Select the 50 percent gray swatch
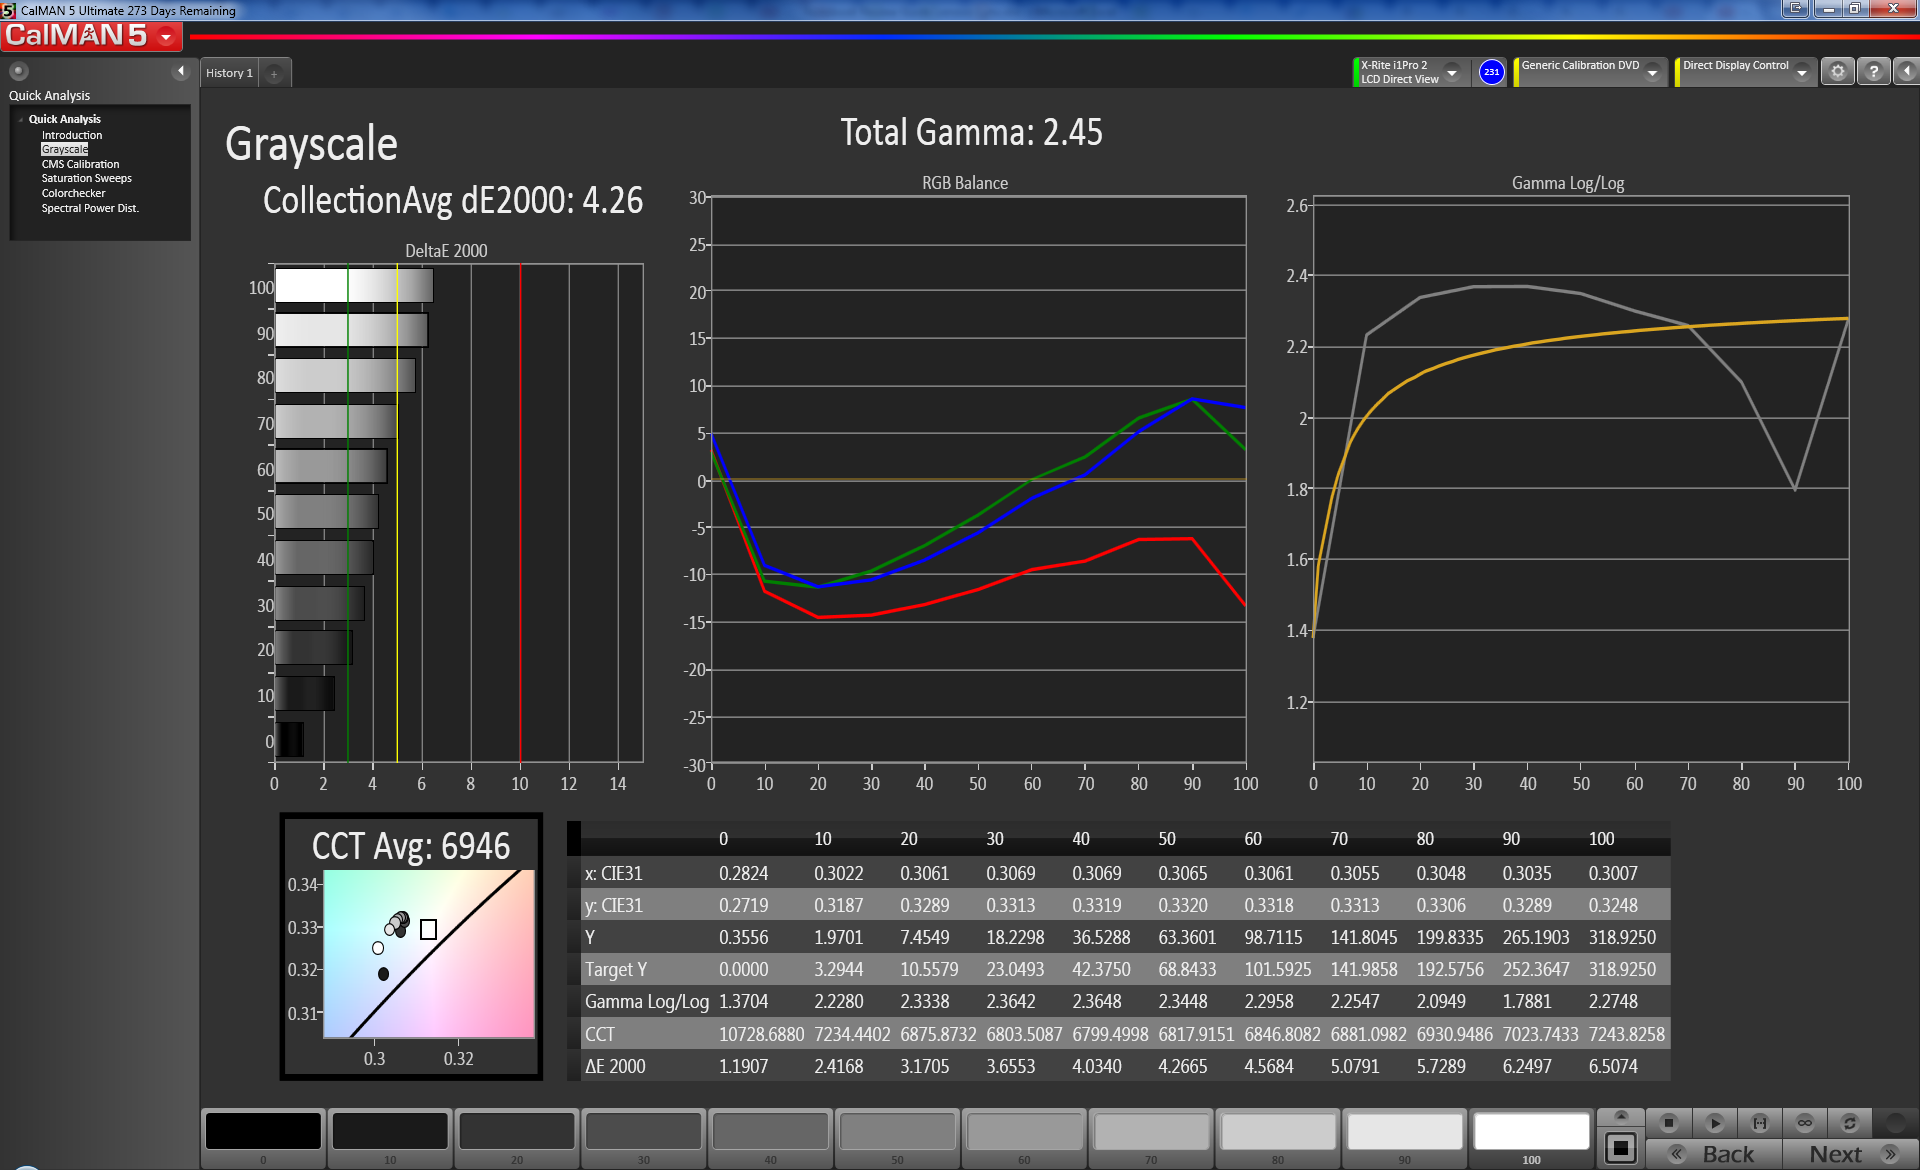Viewport: 1920px width, 1170px height. [x=897, y=1133]
